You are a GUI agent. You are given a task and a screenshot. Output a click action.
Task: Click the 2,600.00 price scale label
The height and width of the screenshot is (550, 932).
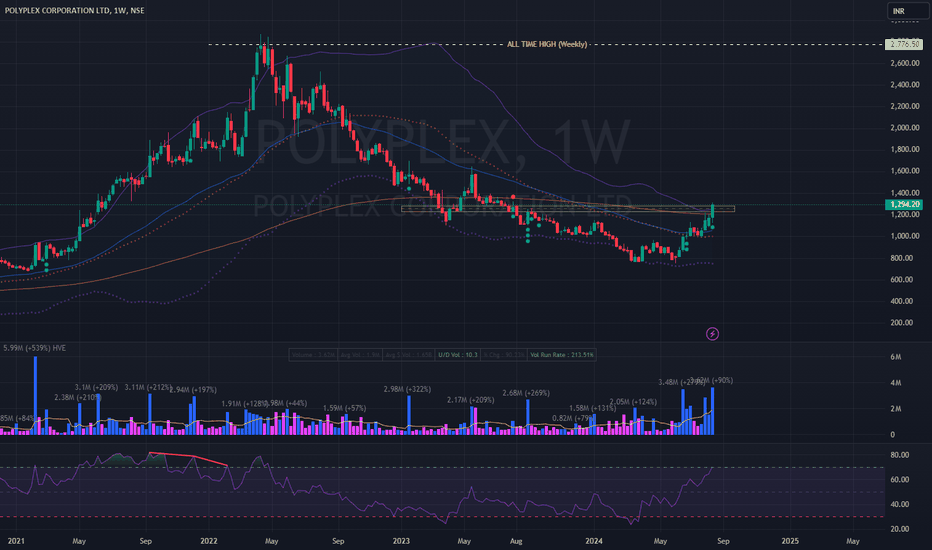tap(905, 63)
